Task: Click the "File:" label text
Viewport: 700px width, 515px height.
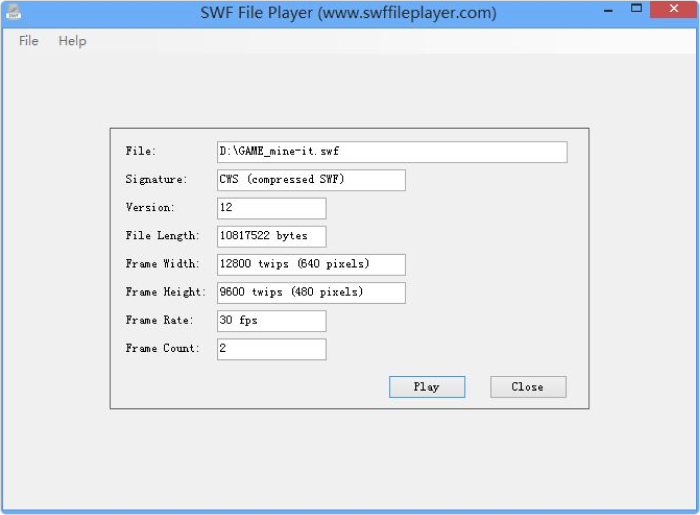Action: [x=141, y=151]
